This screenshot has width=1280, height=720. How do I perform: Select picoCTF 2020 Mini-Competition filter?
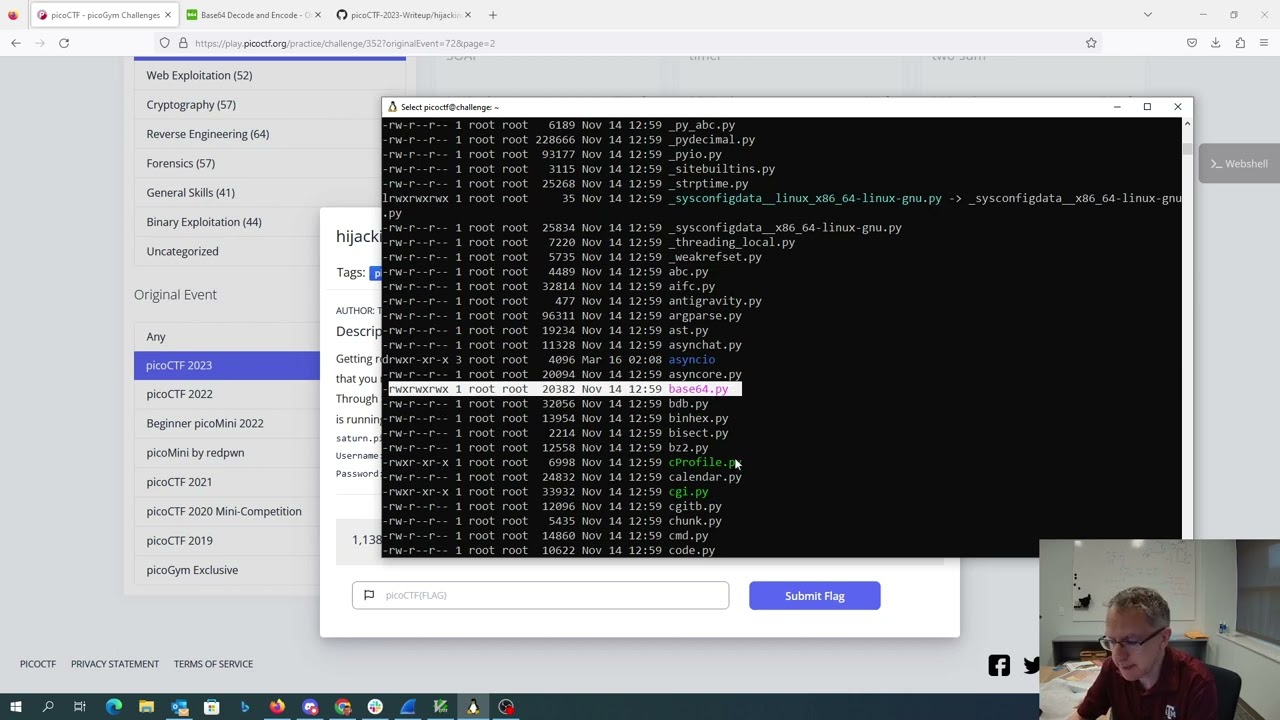point(224,511)
